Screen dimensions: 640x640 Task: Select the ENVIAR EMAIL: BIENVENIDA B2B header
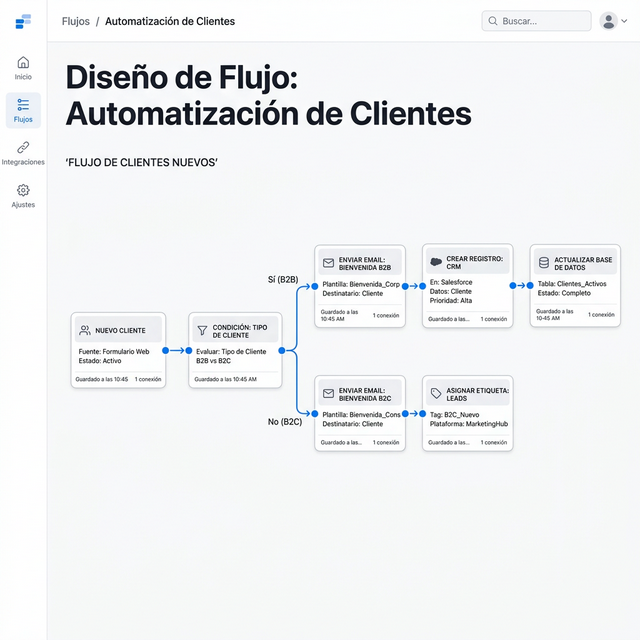click(360, 262)
